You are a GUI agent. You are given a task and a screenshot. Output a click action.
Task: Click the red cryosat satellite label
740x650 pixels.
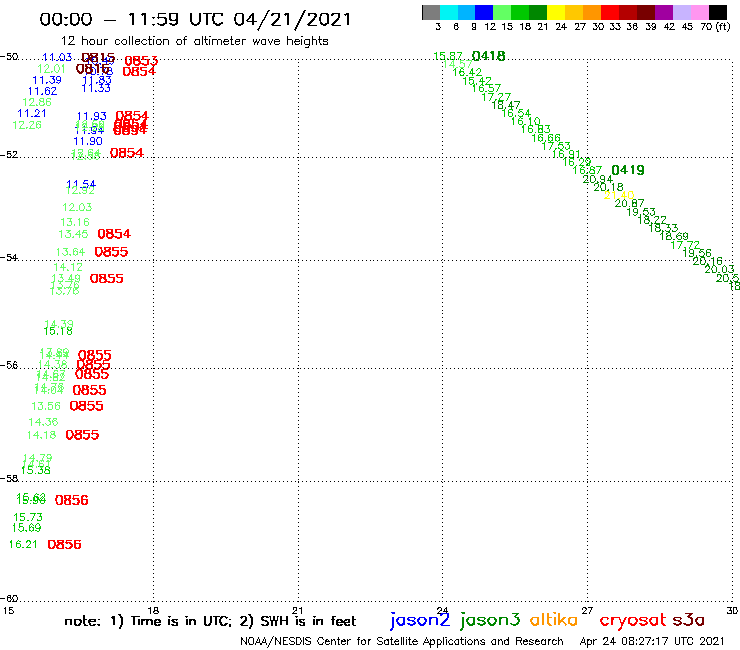pos(633,620)
